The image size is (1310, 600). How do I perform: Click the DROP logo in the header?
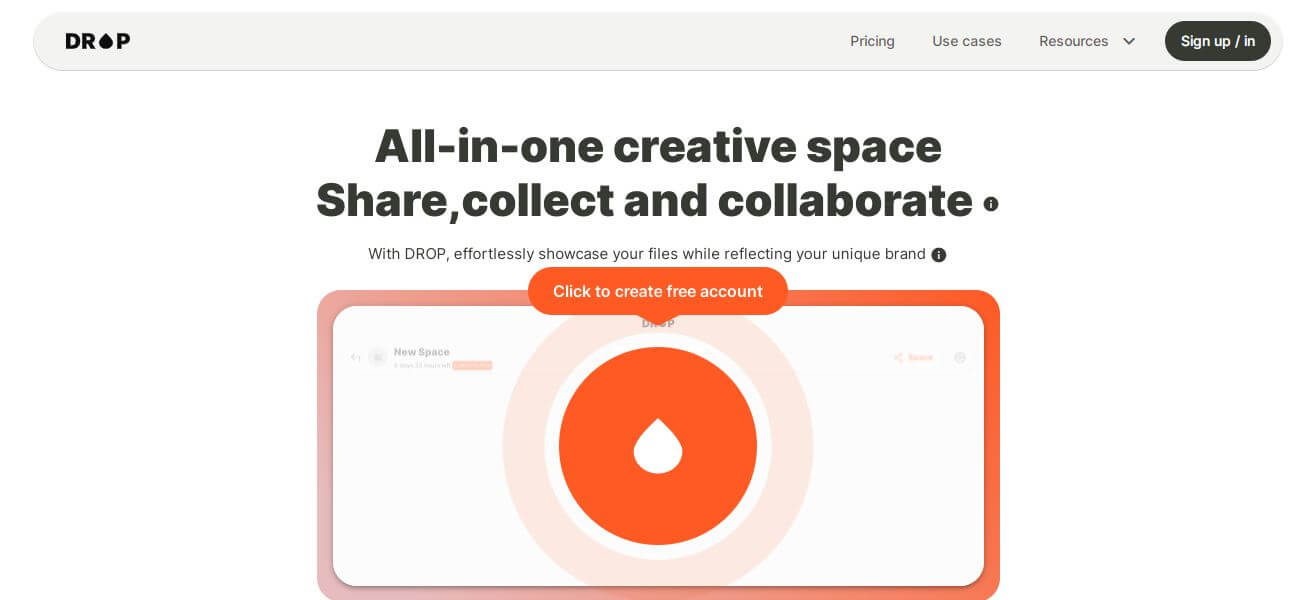pyautogui.click(x=98, y=41)
